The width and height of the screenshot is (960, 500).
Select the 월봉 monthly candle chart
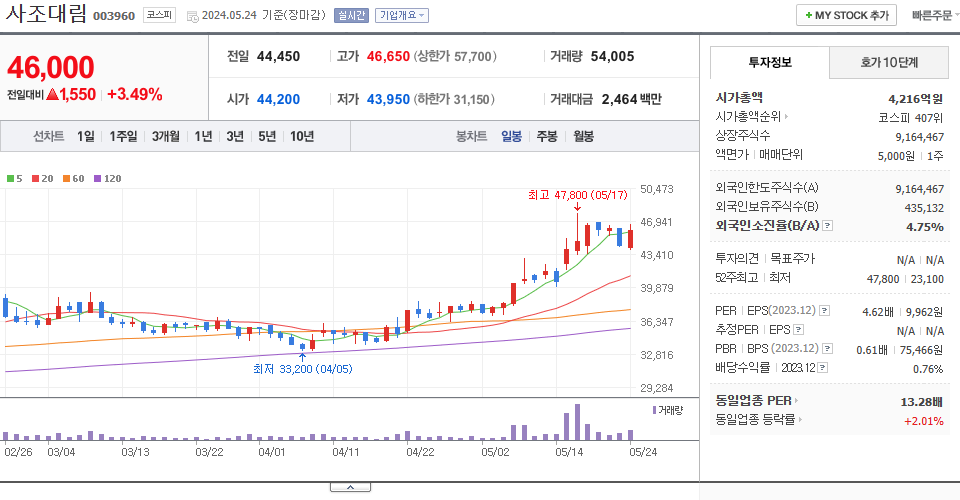pyautogui.click(x=583, y=136)
